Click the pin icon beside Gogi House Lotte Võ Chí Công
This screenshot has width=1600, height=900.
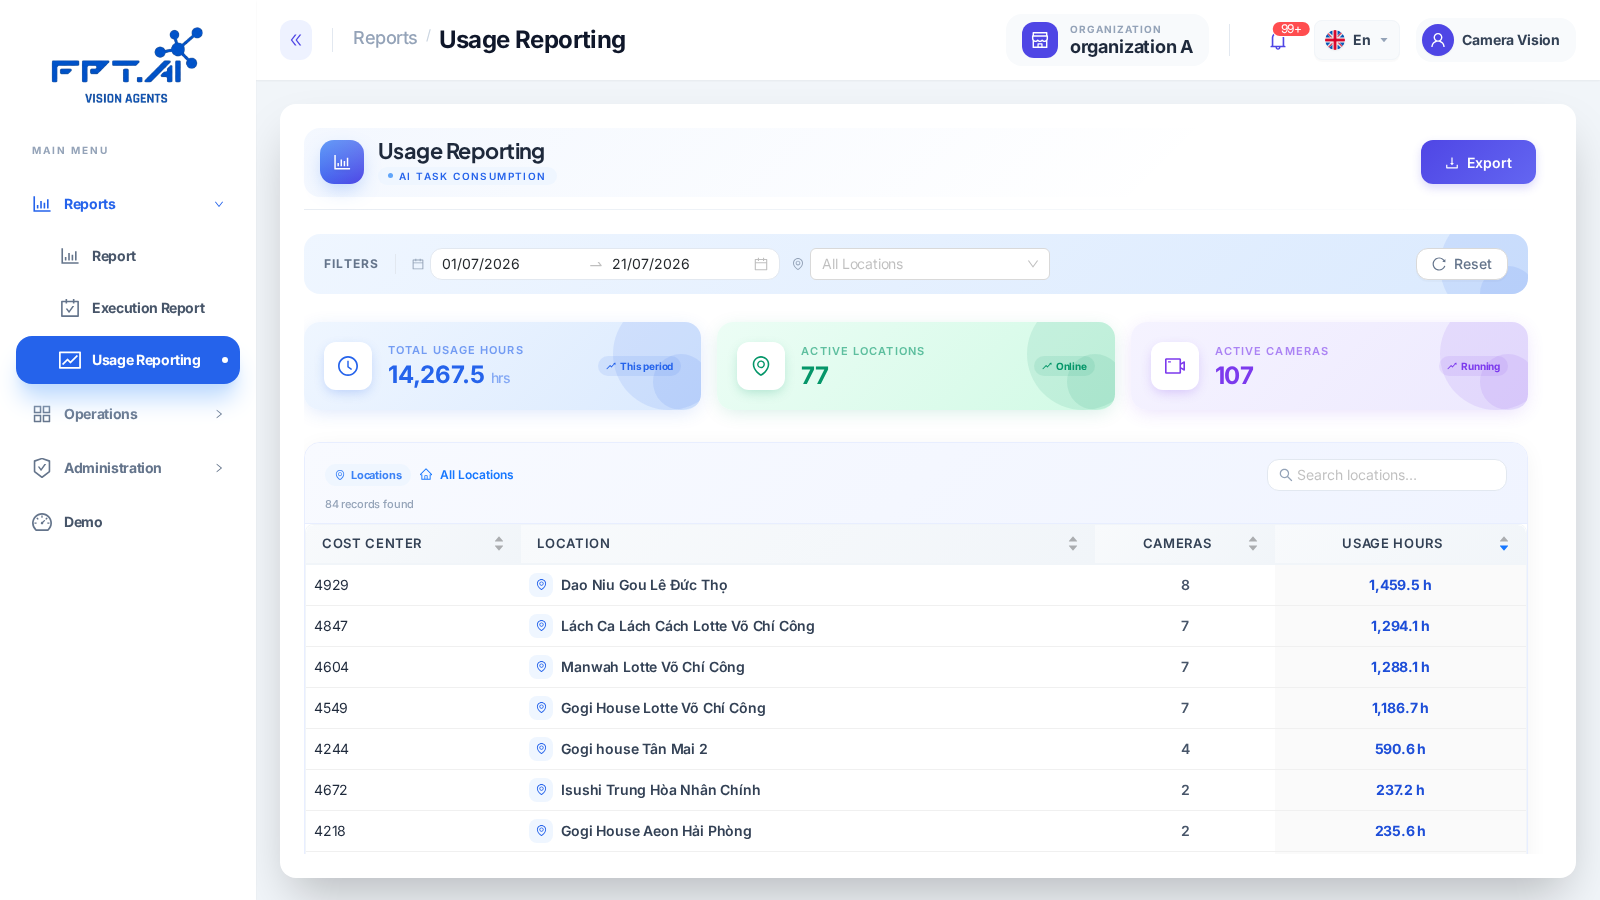coord(541,708)
